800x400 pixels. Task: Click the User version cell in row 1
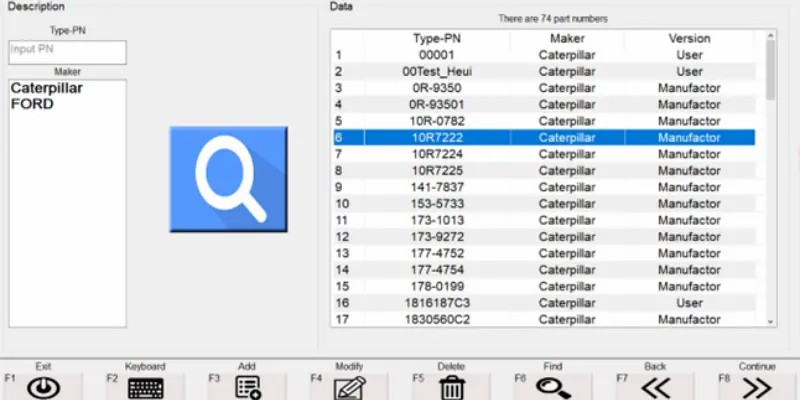point(689,55)
